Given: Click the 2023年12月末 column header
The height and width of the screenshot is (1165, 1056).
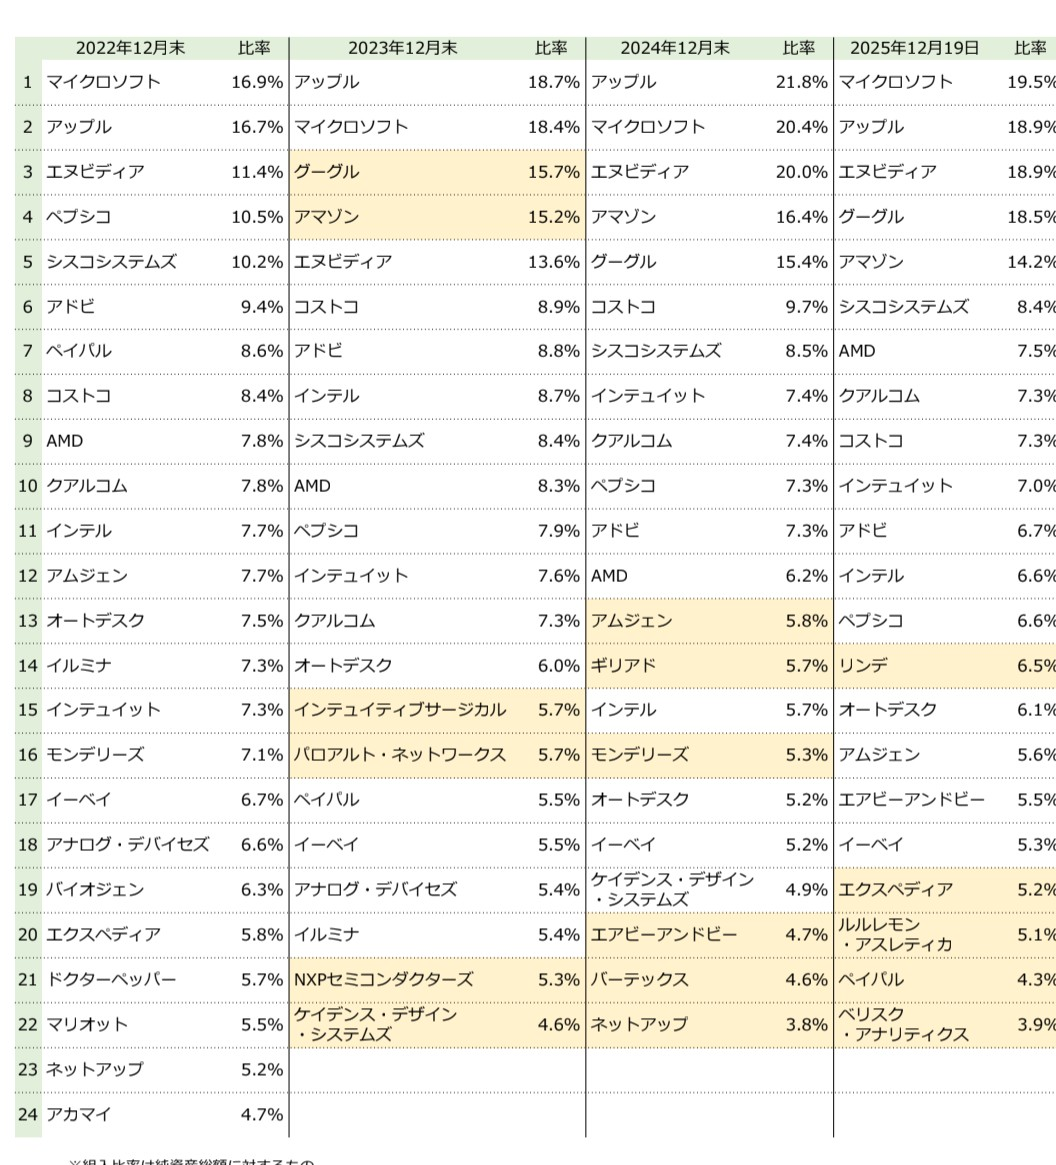Looking at the screenshot, I should click(x=402, y=48).
